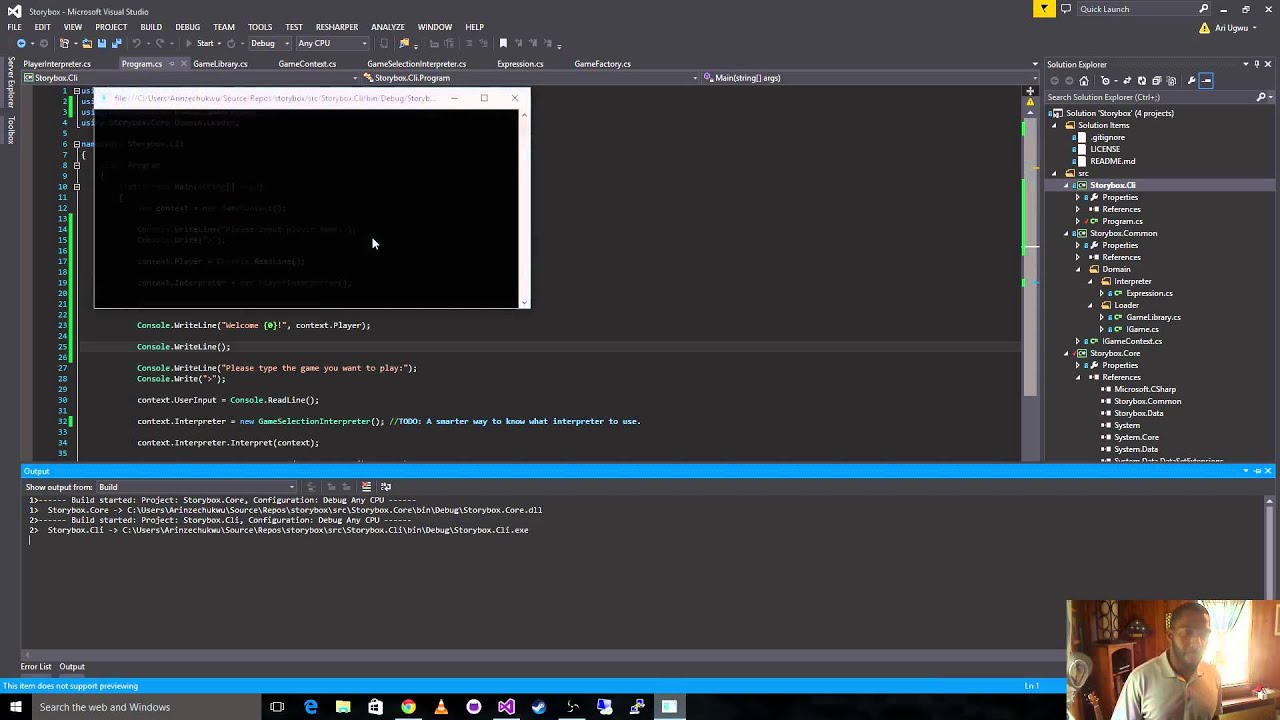Image resolution: width=1280 pixels, height=720 pixels.
Task: Collapse Storybox.Common project node
Action: click(1067, 233)
